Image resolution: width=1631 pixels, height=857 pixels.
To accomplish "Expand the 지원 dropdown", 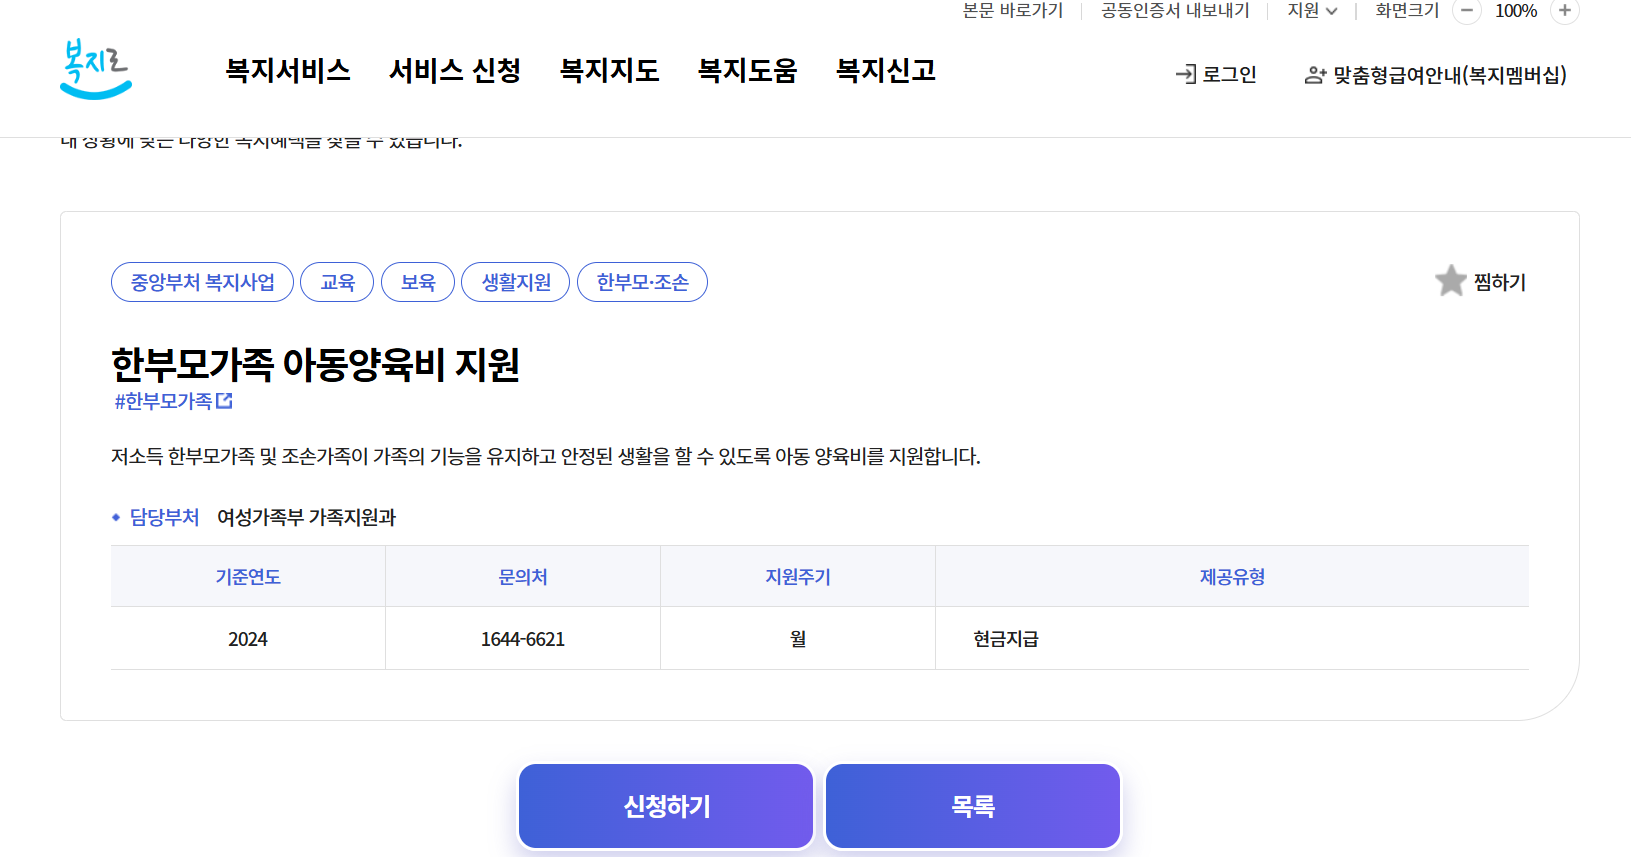I will 1312,11.
